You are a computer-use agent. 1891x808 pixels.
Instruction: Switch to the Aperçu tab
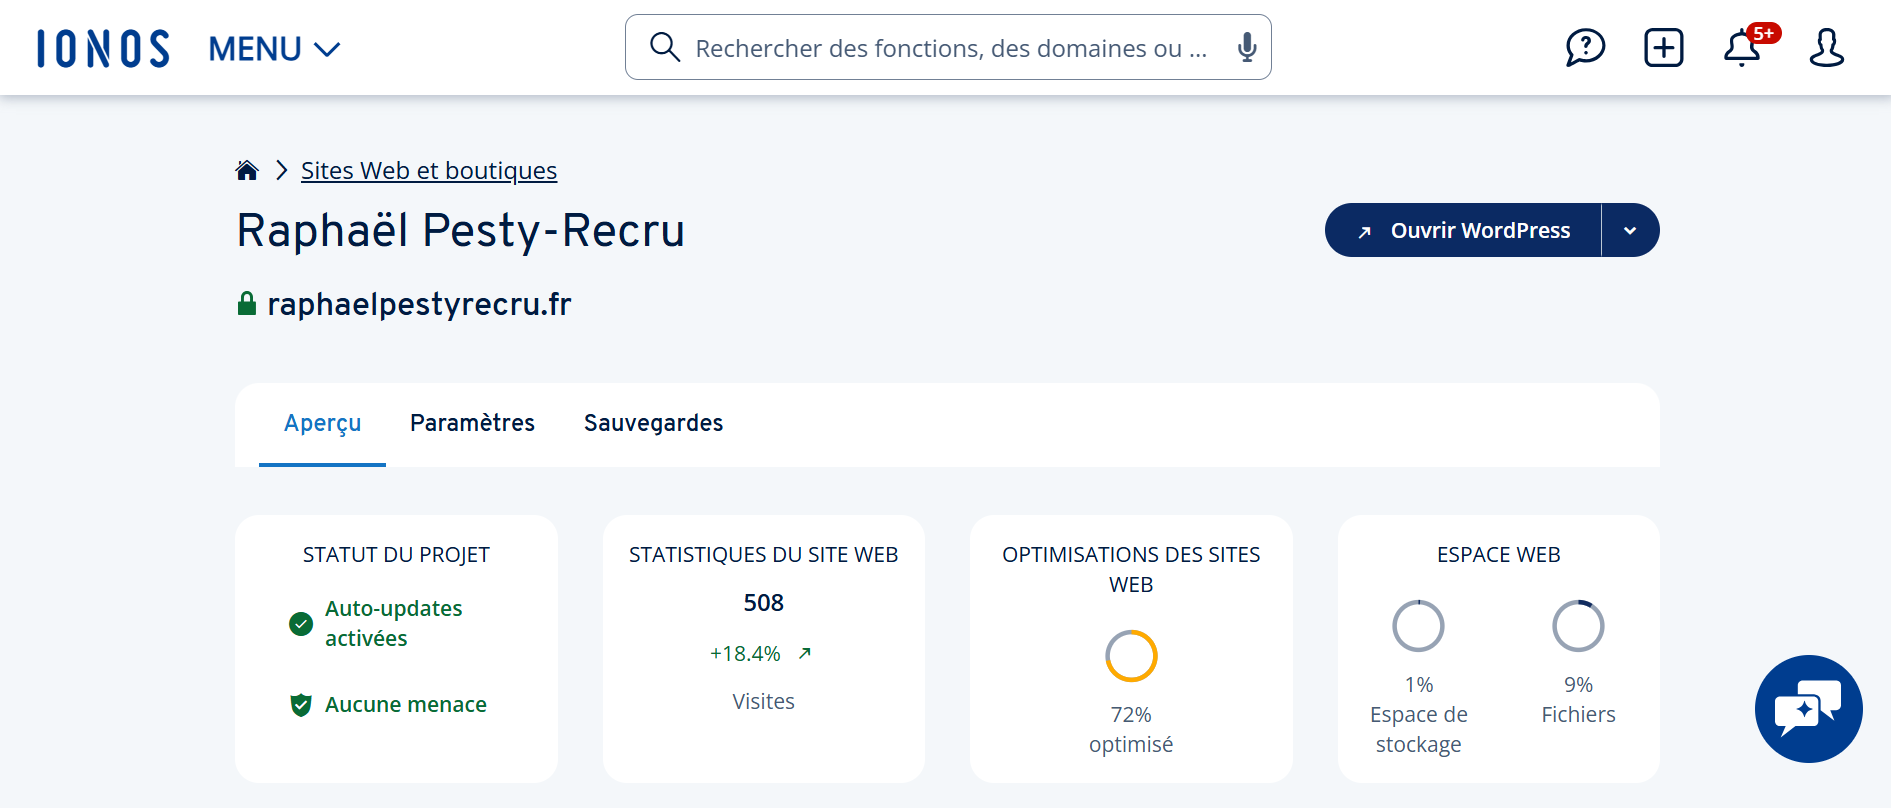(x=322, y=423)
